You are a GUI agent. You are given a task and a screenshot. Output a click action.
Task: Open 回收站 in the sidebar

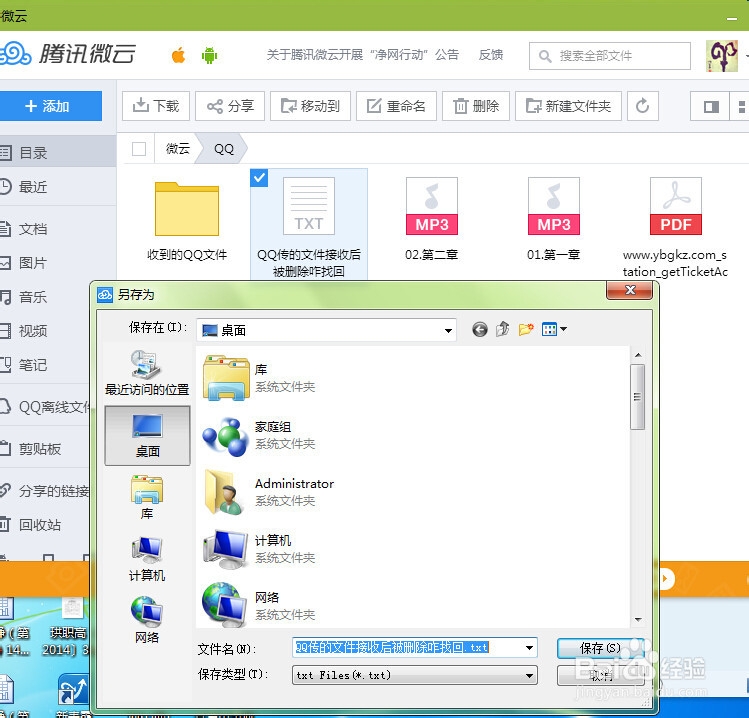(x=45, y=525)
